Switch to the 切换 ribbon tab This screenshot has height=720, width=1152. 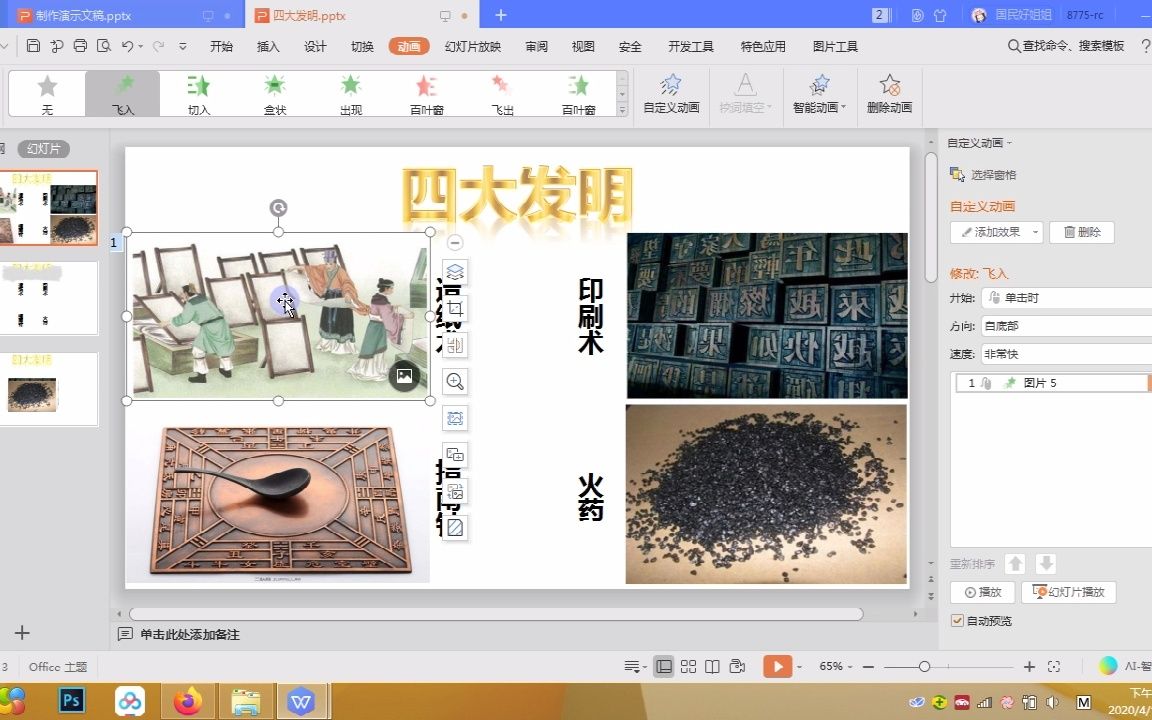(x=361, y=46)
